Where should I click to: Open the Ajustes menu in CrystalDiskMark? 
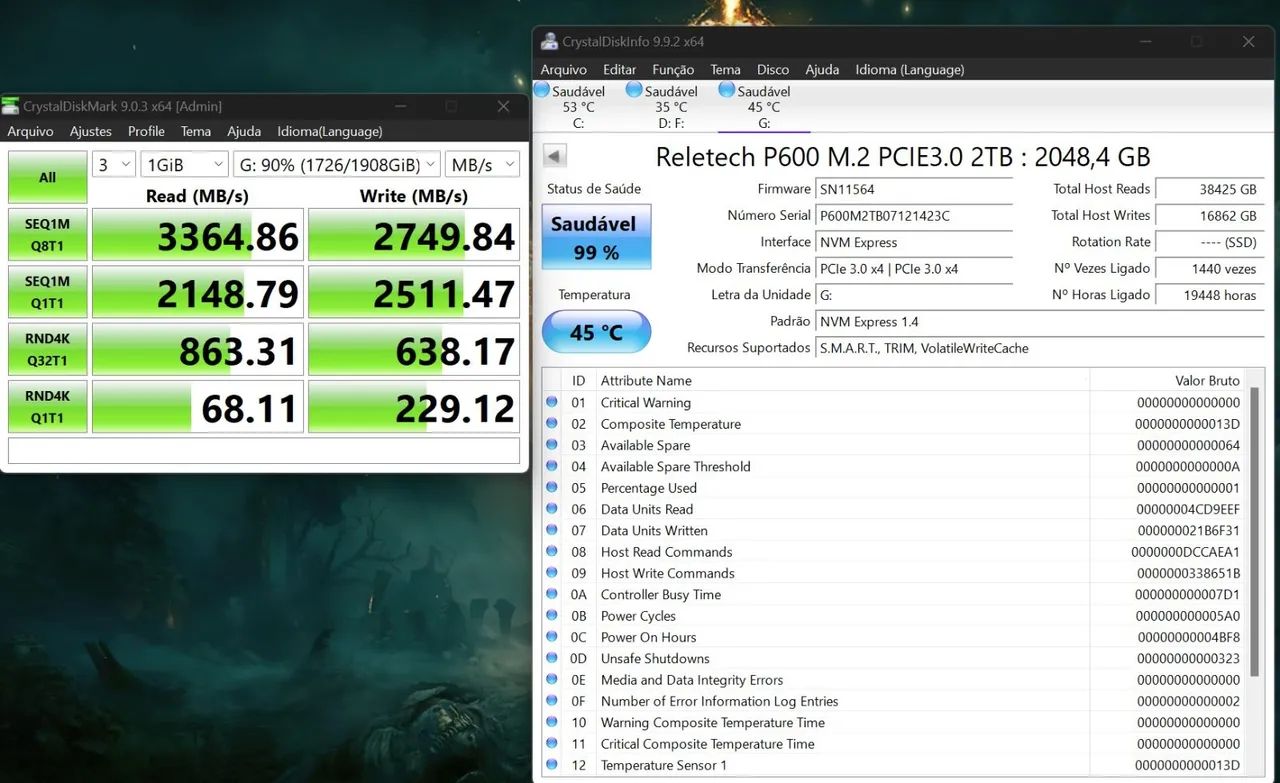click(x=91, y=131)
